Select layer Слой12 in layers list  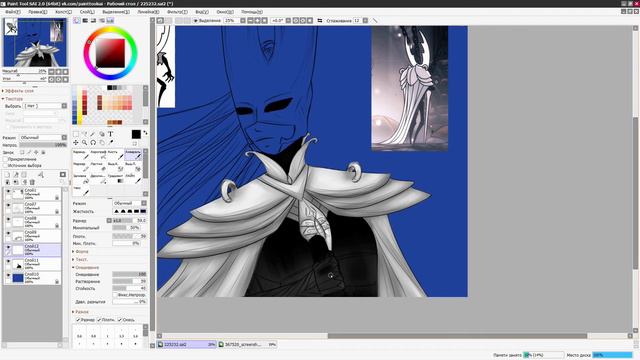36,250
